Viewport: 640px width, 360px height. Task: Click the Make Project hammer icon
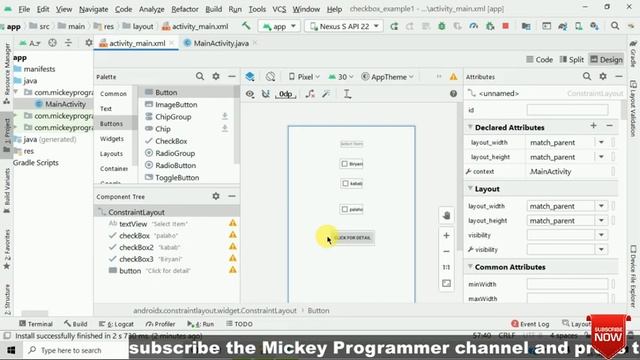[x=246, y=26]
